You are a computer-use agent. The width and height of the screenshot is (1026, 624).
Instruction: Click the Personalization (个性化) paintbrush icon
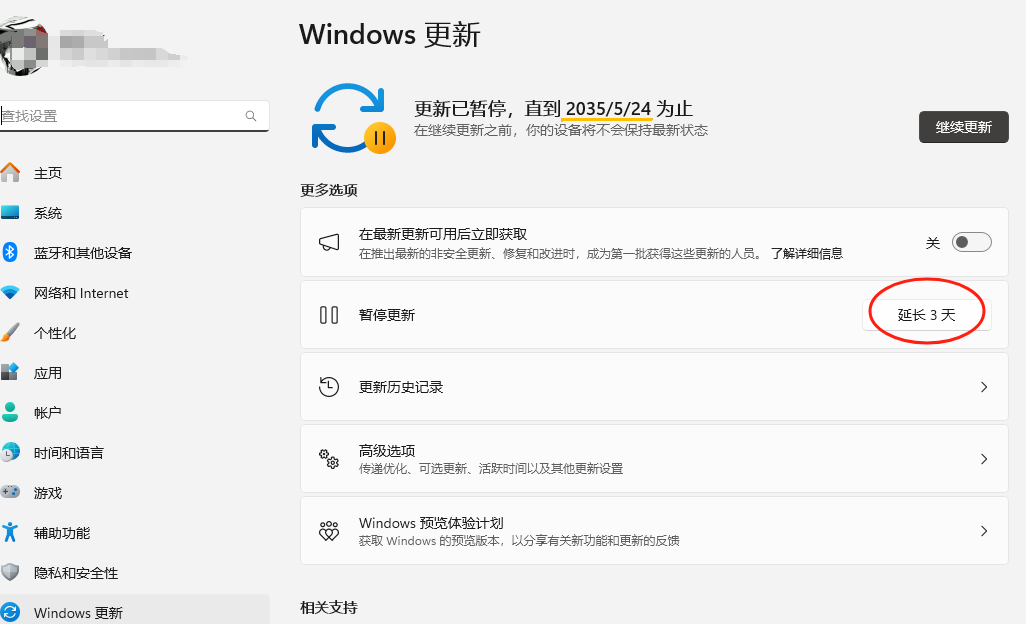(10, 332)
